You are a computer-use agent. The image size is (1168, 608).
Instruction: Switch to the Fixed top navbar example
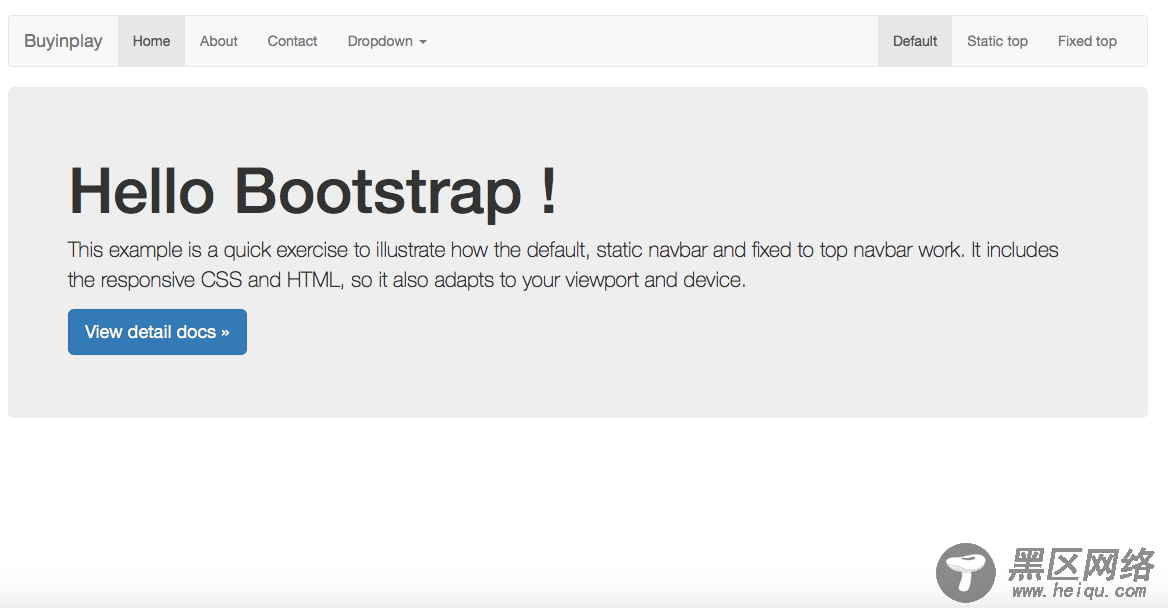pyautogui.click(x=1087, y=41)
